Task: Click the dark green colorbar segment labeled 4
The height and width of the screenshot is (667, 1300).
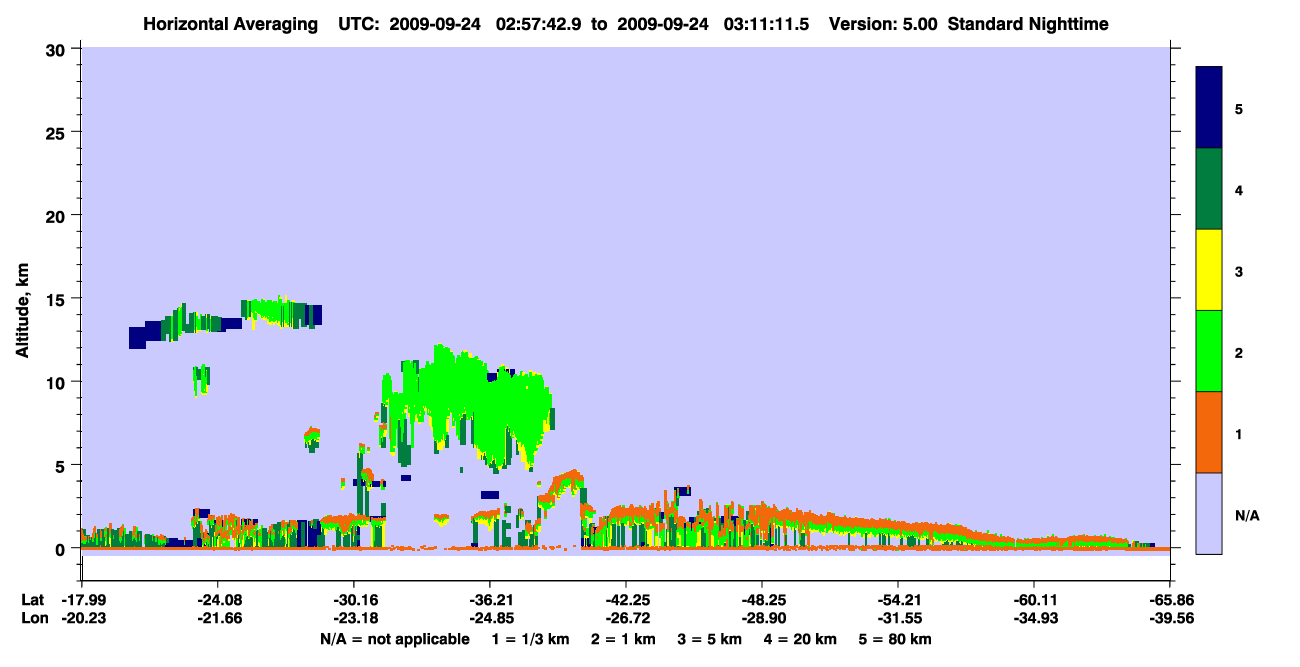Action: click(x=1209, y=189)
